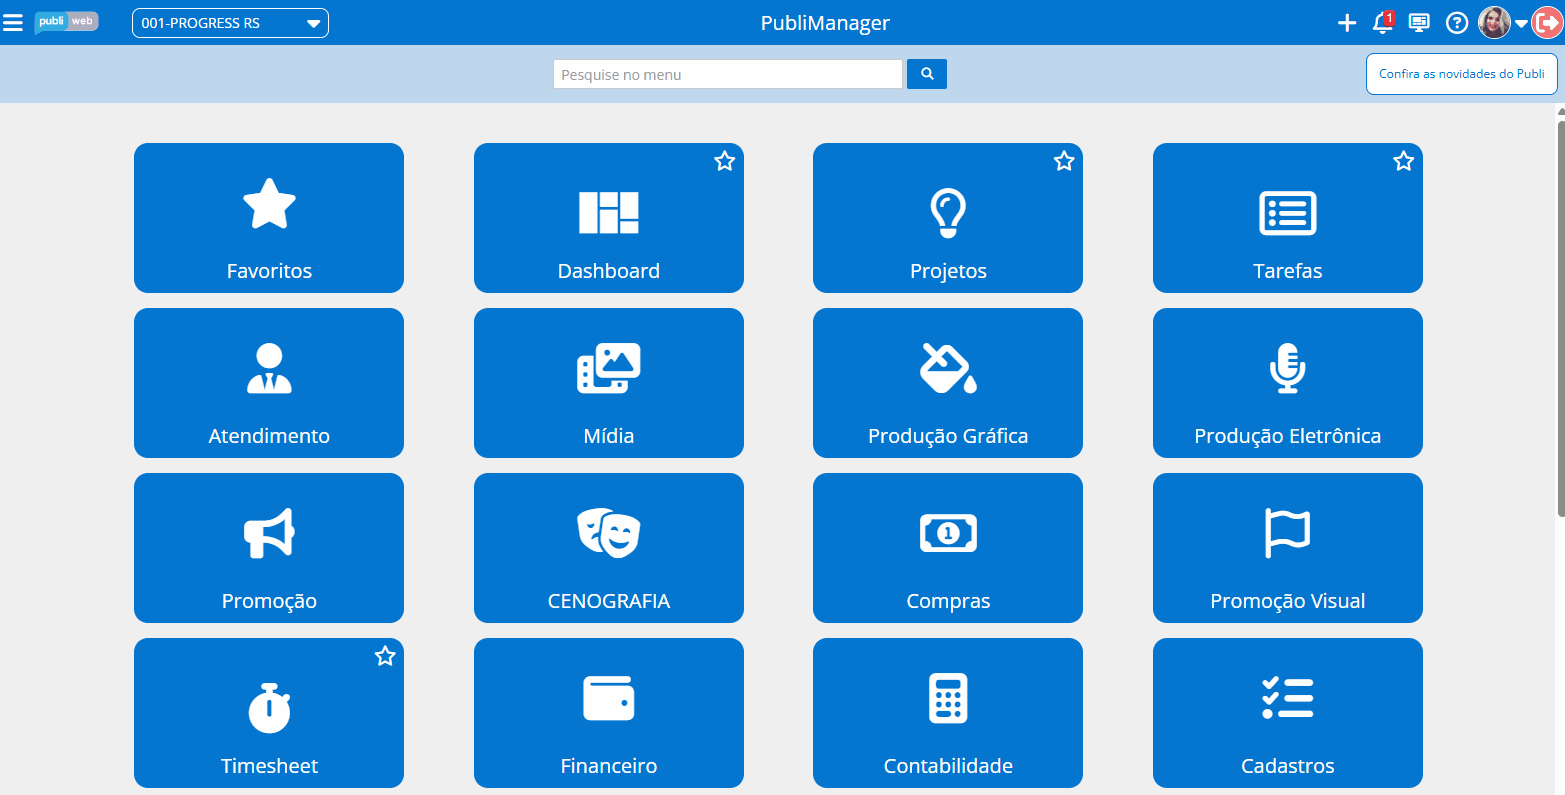Viewport: 1565px width, 795px height.
Task: Toggle favorite star on Dashboard tile
Action: pos(725,161)
